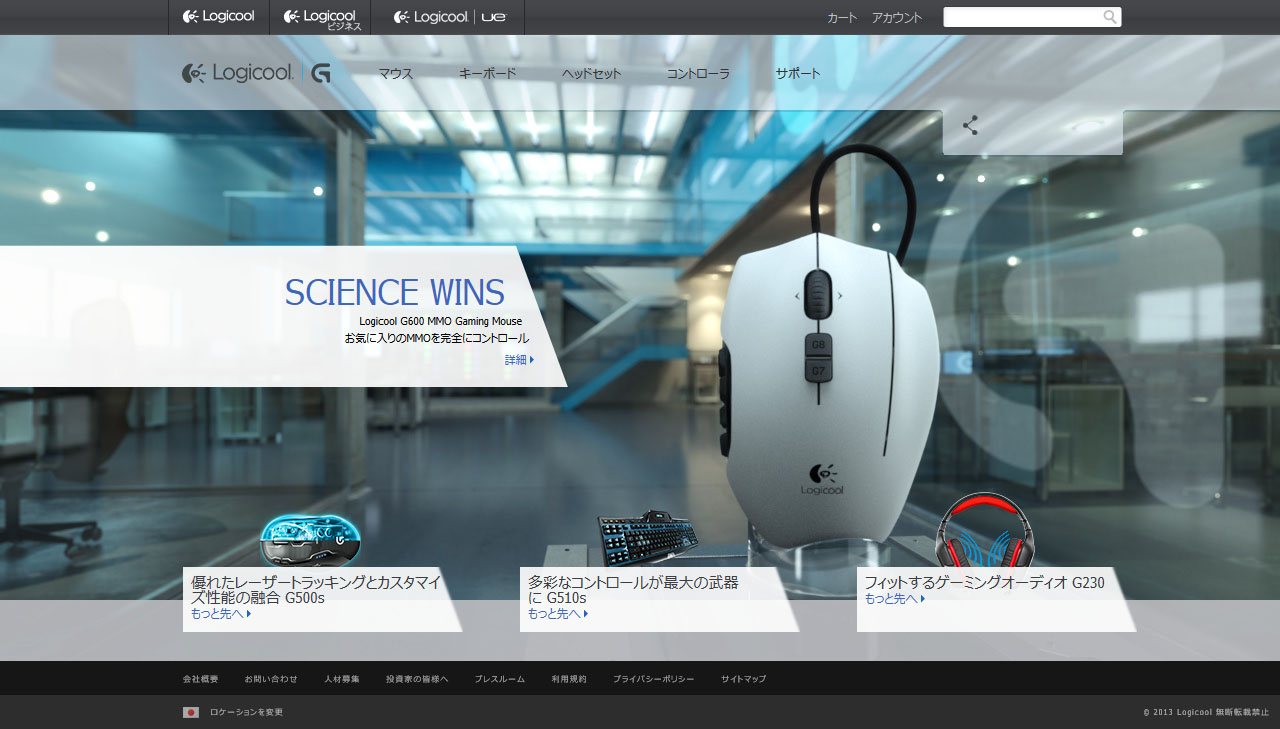Open the 投資家の皆様へ footer link
Screen dimensions: 1280x729
(417, 679)
